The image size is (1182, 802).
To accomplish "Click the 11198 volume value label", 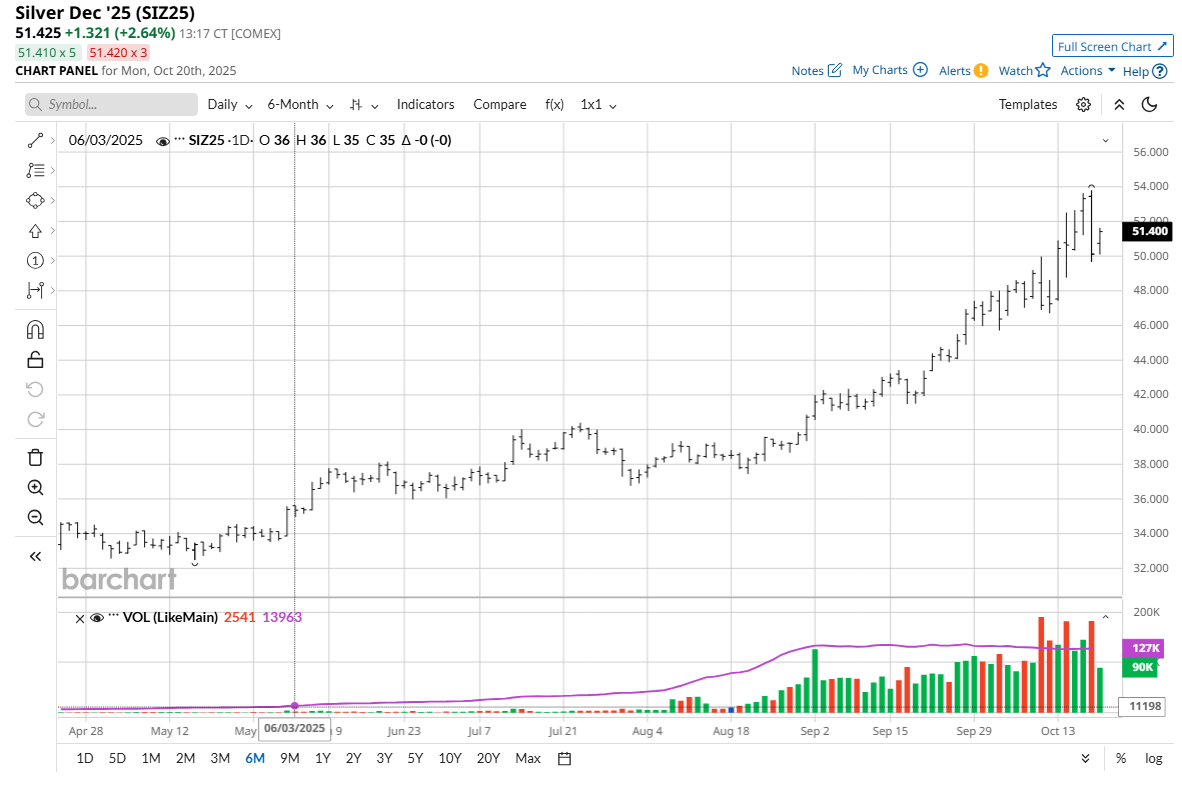I will point(1144,706).
